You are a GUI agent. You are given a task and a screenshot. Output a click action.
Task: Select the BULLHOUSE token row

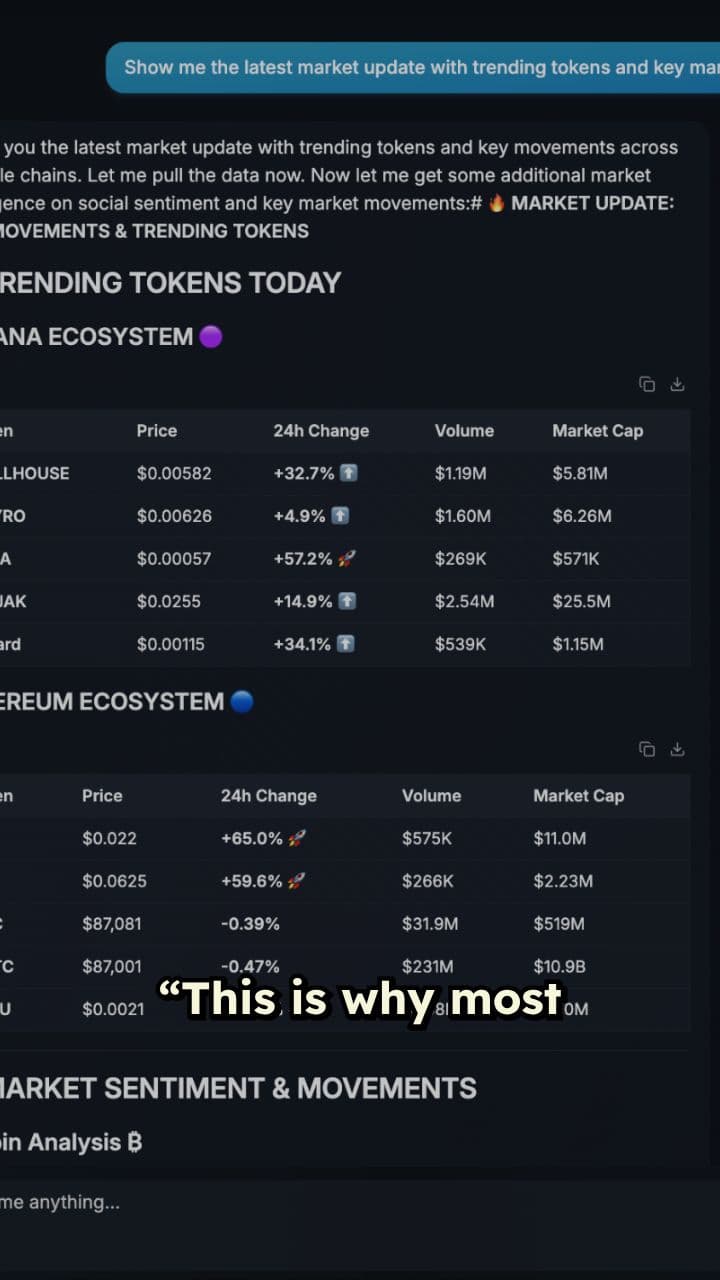tap(300, 472)
